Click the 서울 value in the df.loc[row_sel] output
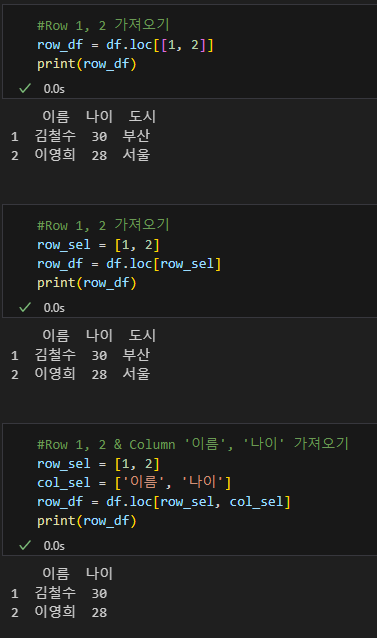The image size is (377, 638). [x=136, y=374]
